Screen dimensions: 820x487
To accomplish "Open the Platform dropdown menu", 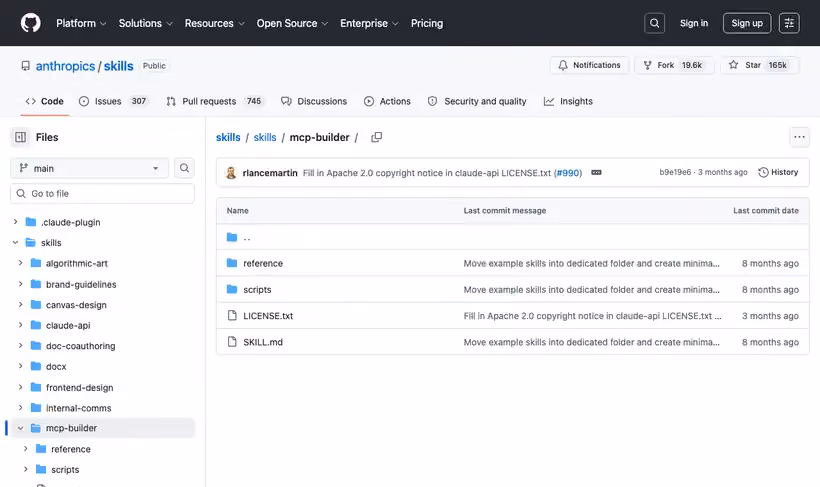I will [81, 23].
